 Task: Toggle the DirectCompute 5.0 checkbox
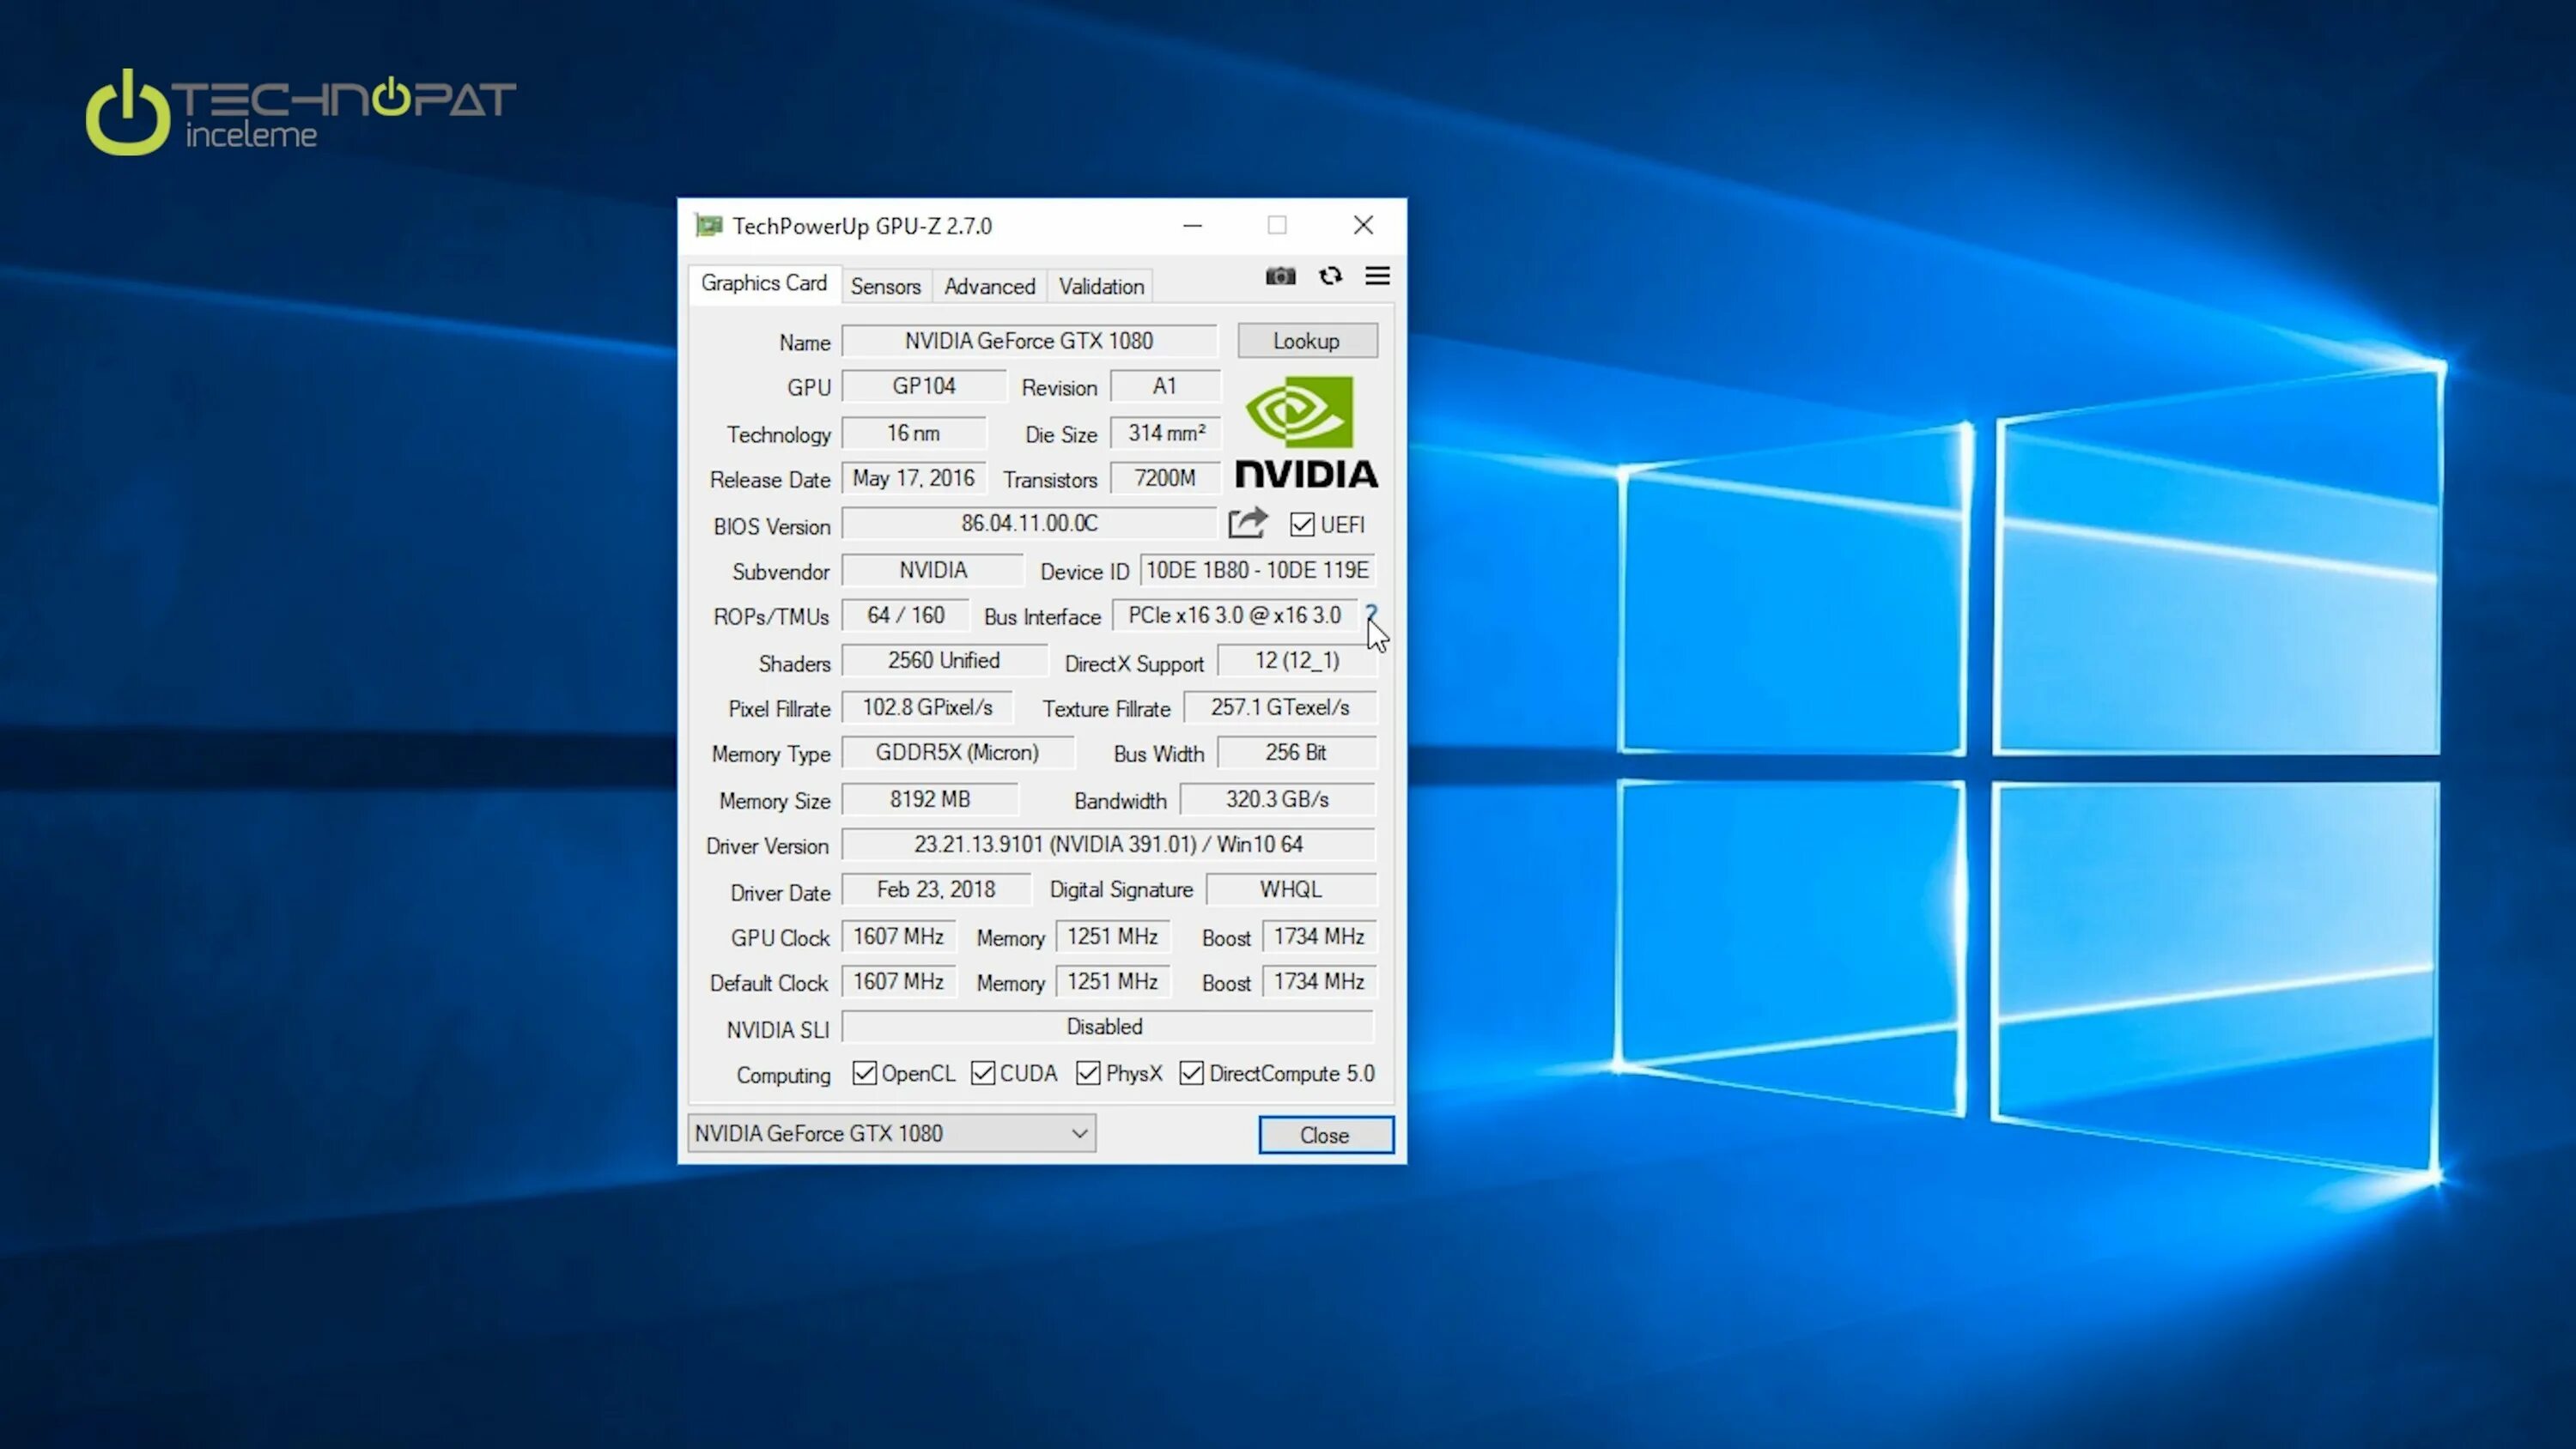[x=1191, y=1073]
